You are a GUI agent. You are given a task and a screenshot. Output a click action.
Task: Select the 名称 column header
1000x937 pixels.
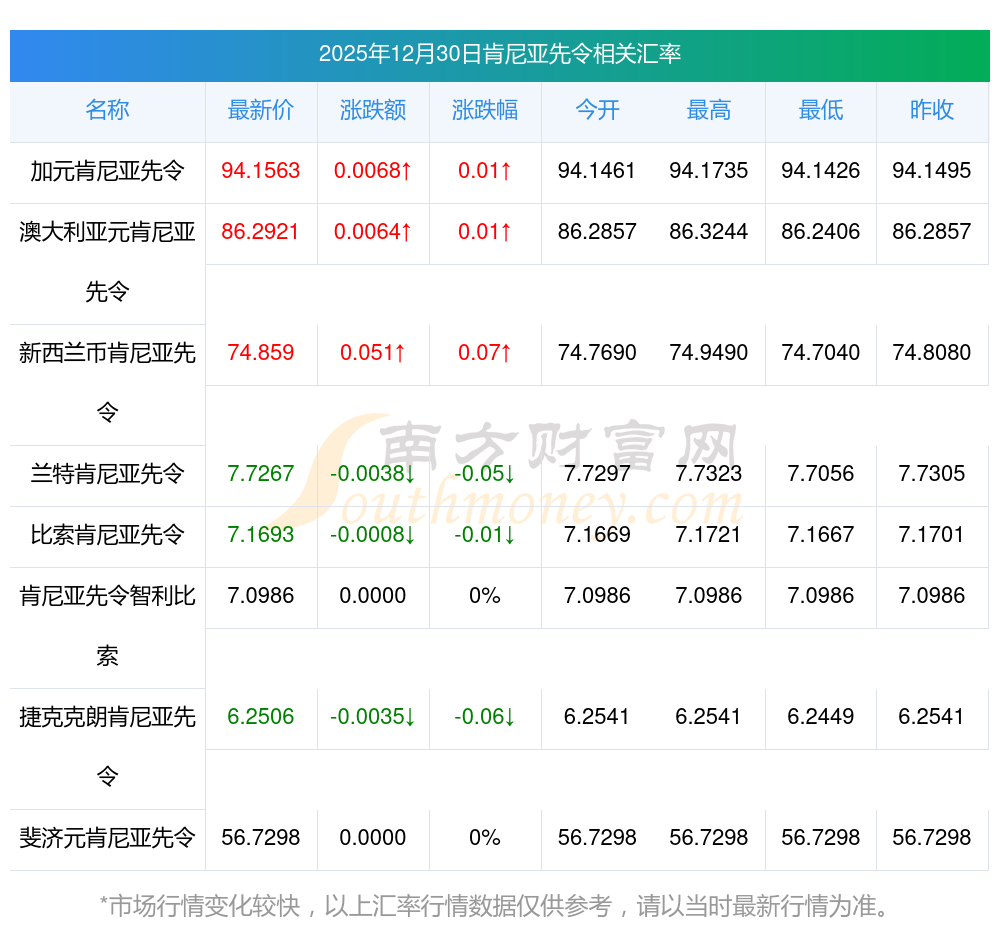[x=107, y=111]
